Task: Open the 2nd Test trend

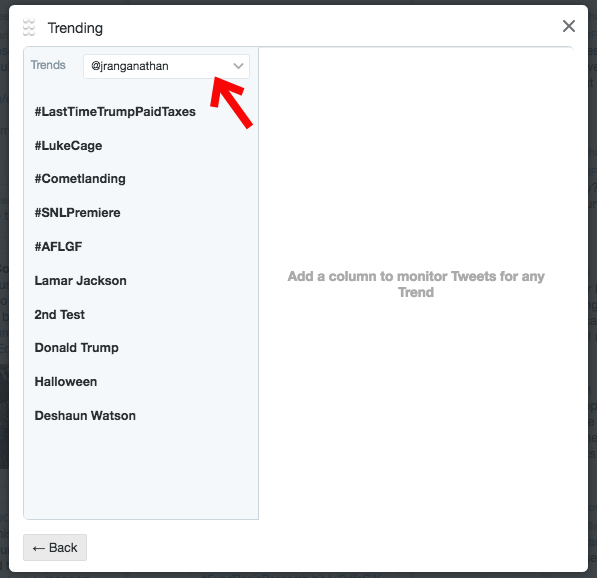Action: [59, 315]
